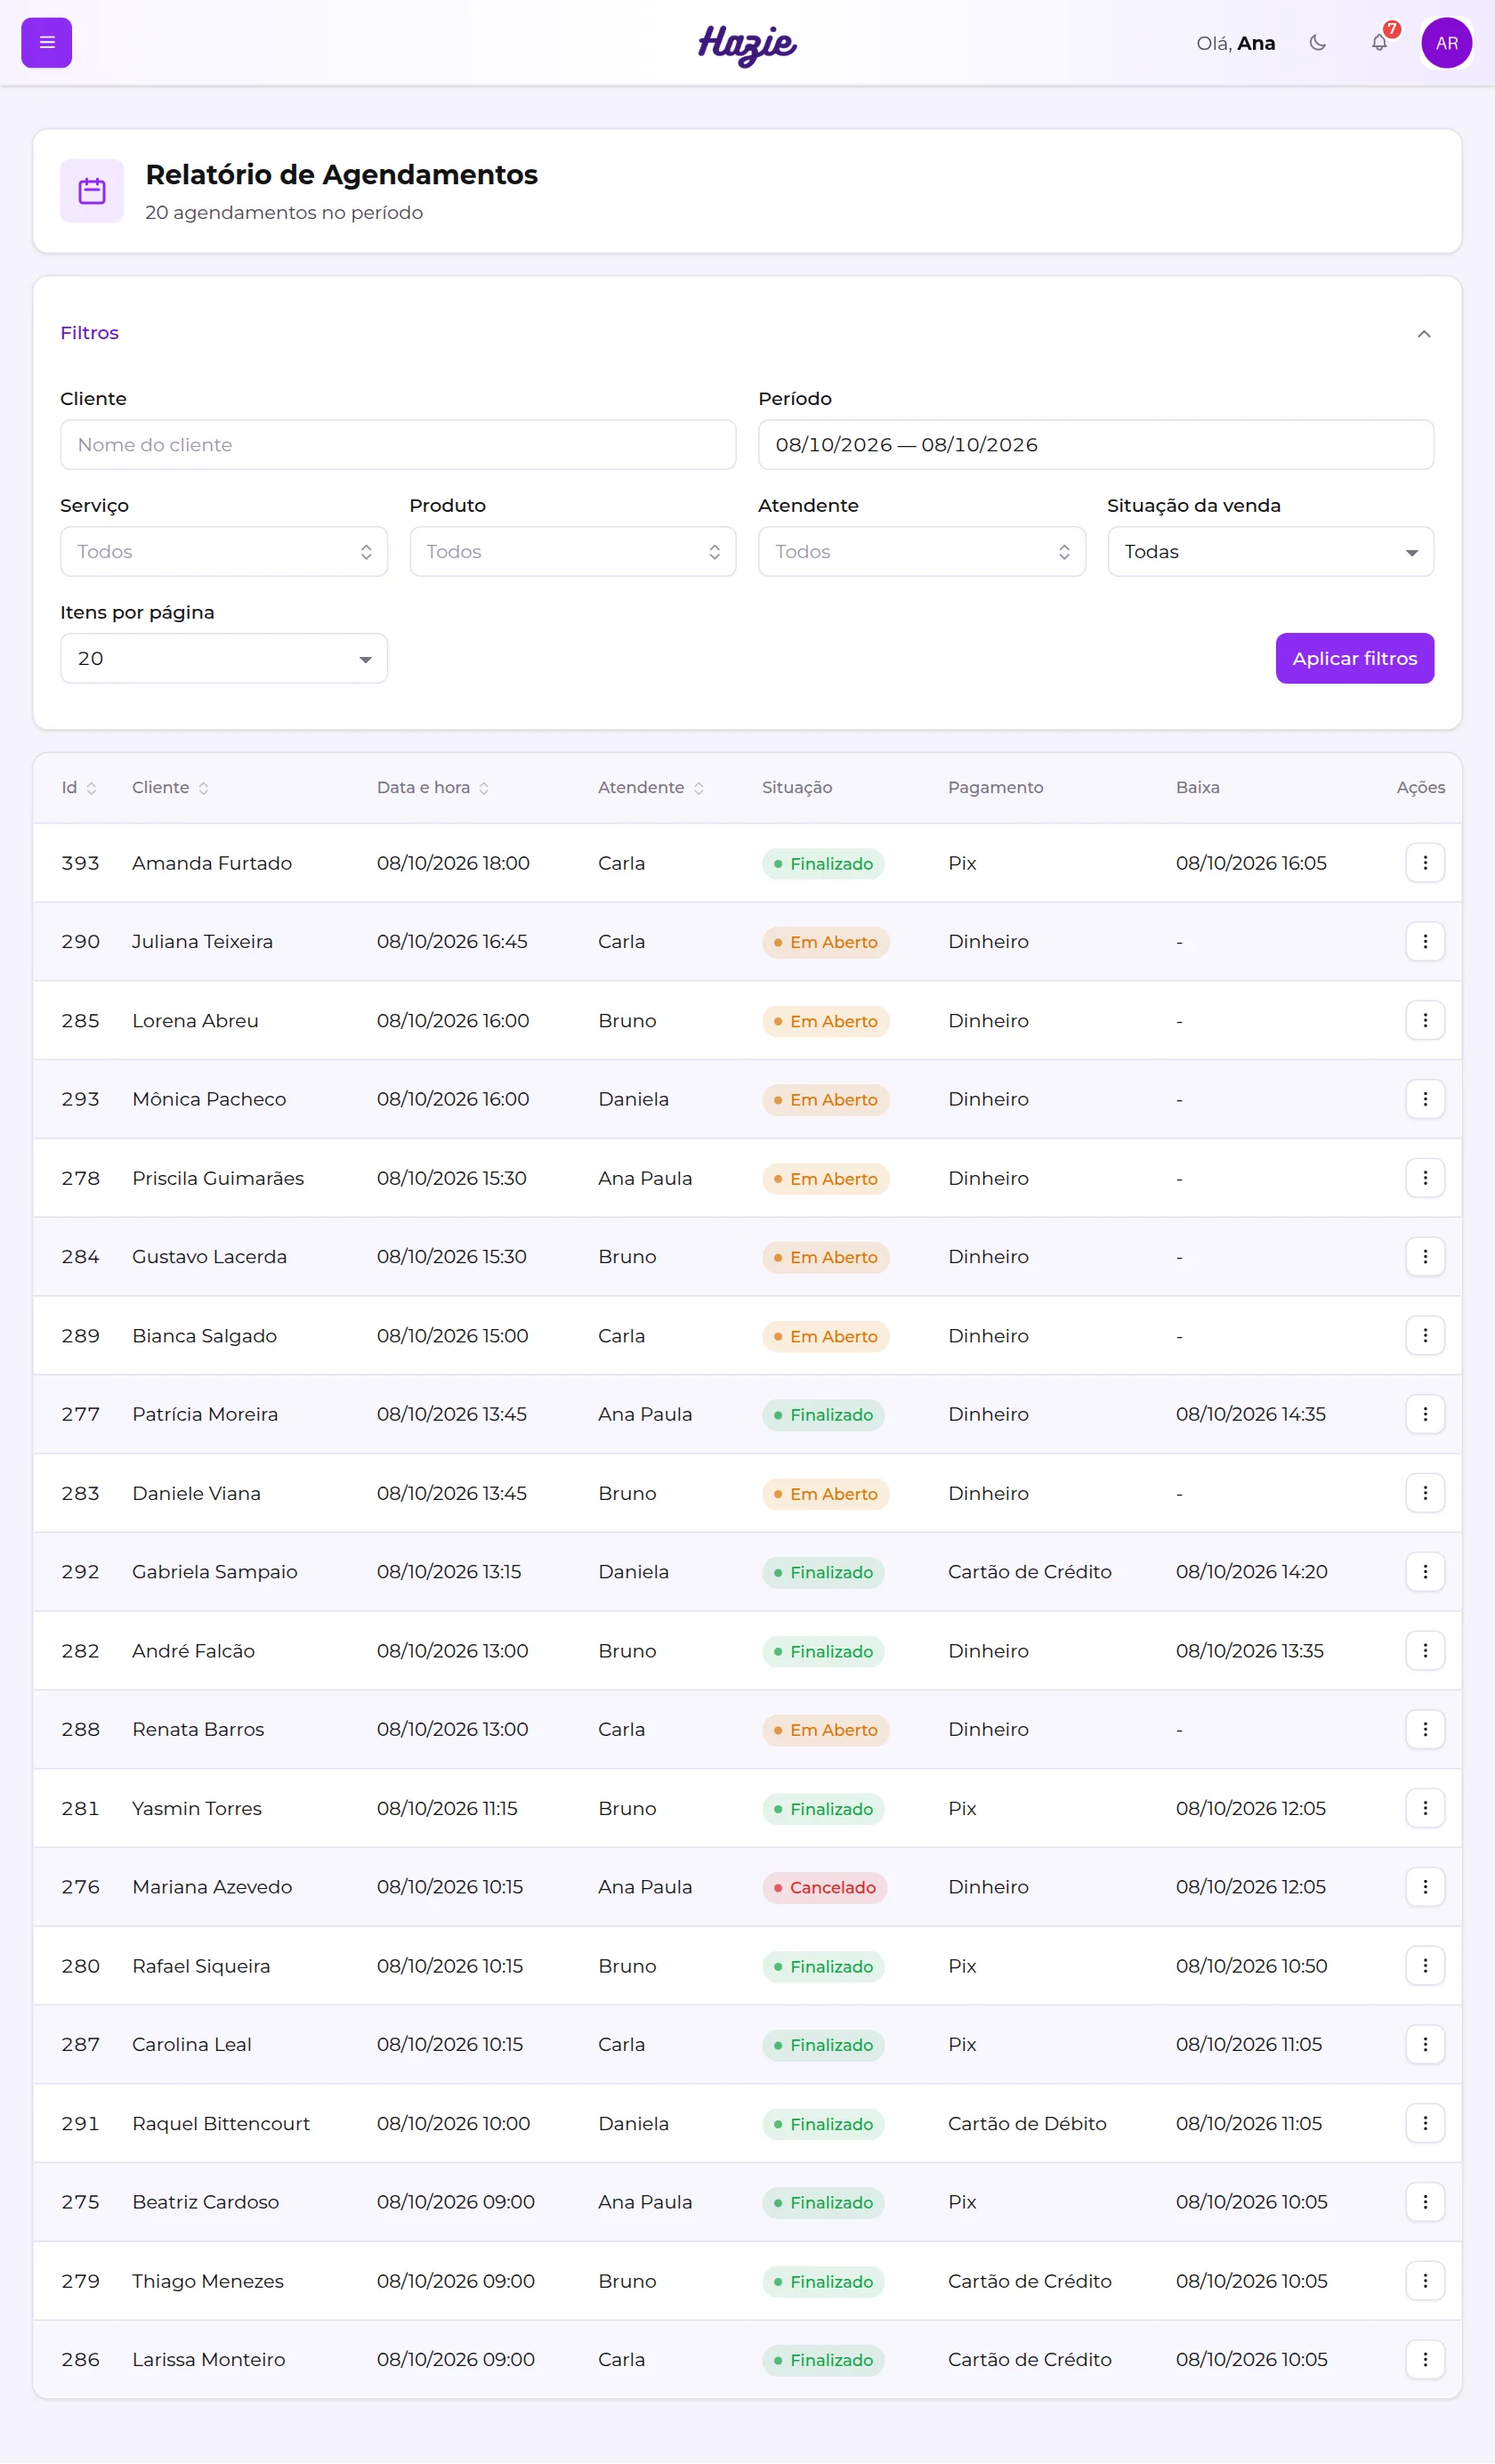Sort table by Atendente header
The image size is (1495, 2464).
coord(651,788)
